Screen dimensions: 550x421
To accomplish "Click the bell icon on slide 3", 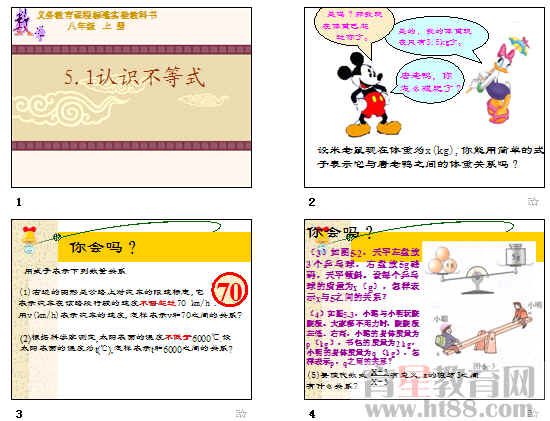I will point(29,235).
